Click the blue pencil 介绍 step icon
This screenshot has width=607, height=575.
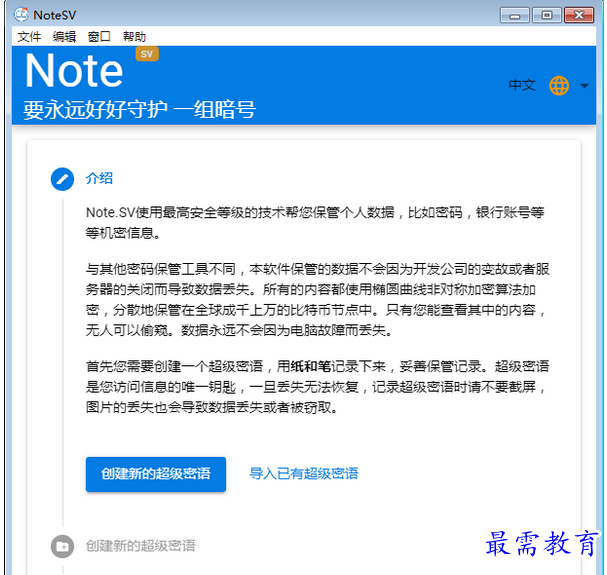[x=62, y=179]
